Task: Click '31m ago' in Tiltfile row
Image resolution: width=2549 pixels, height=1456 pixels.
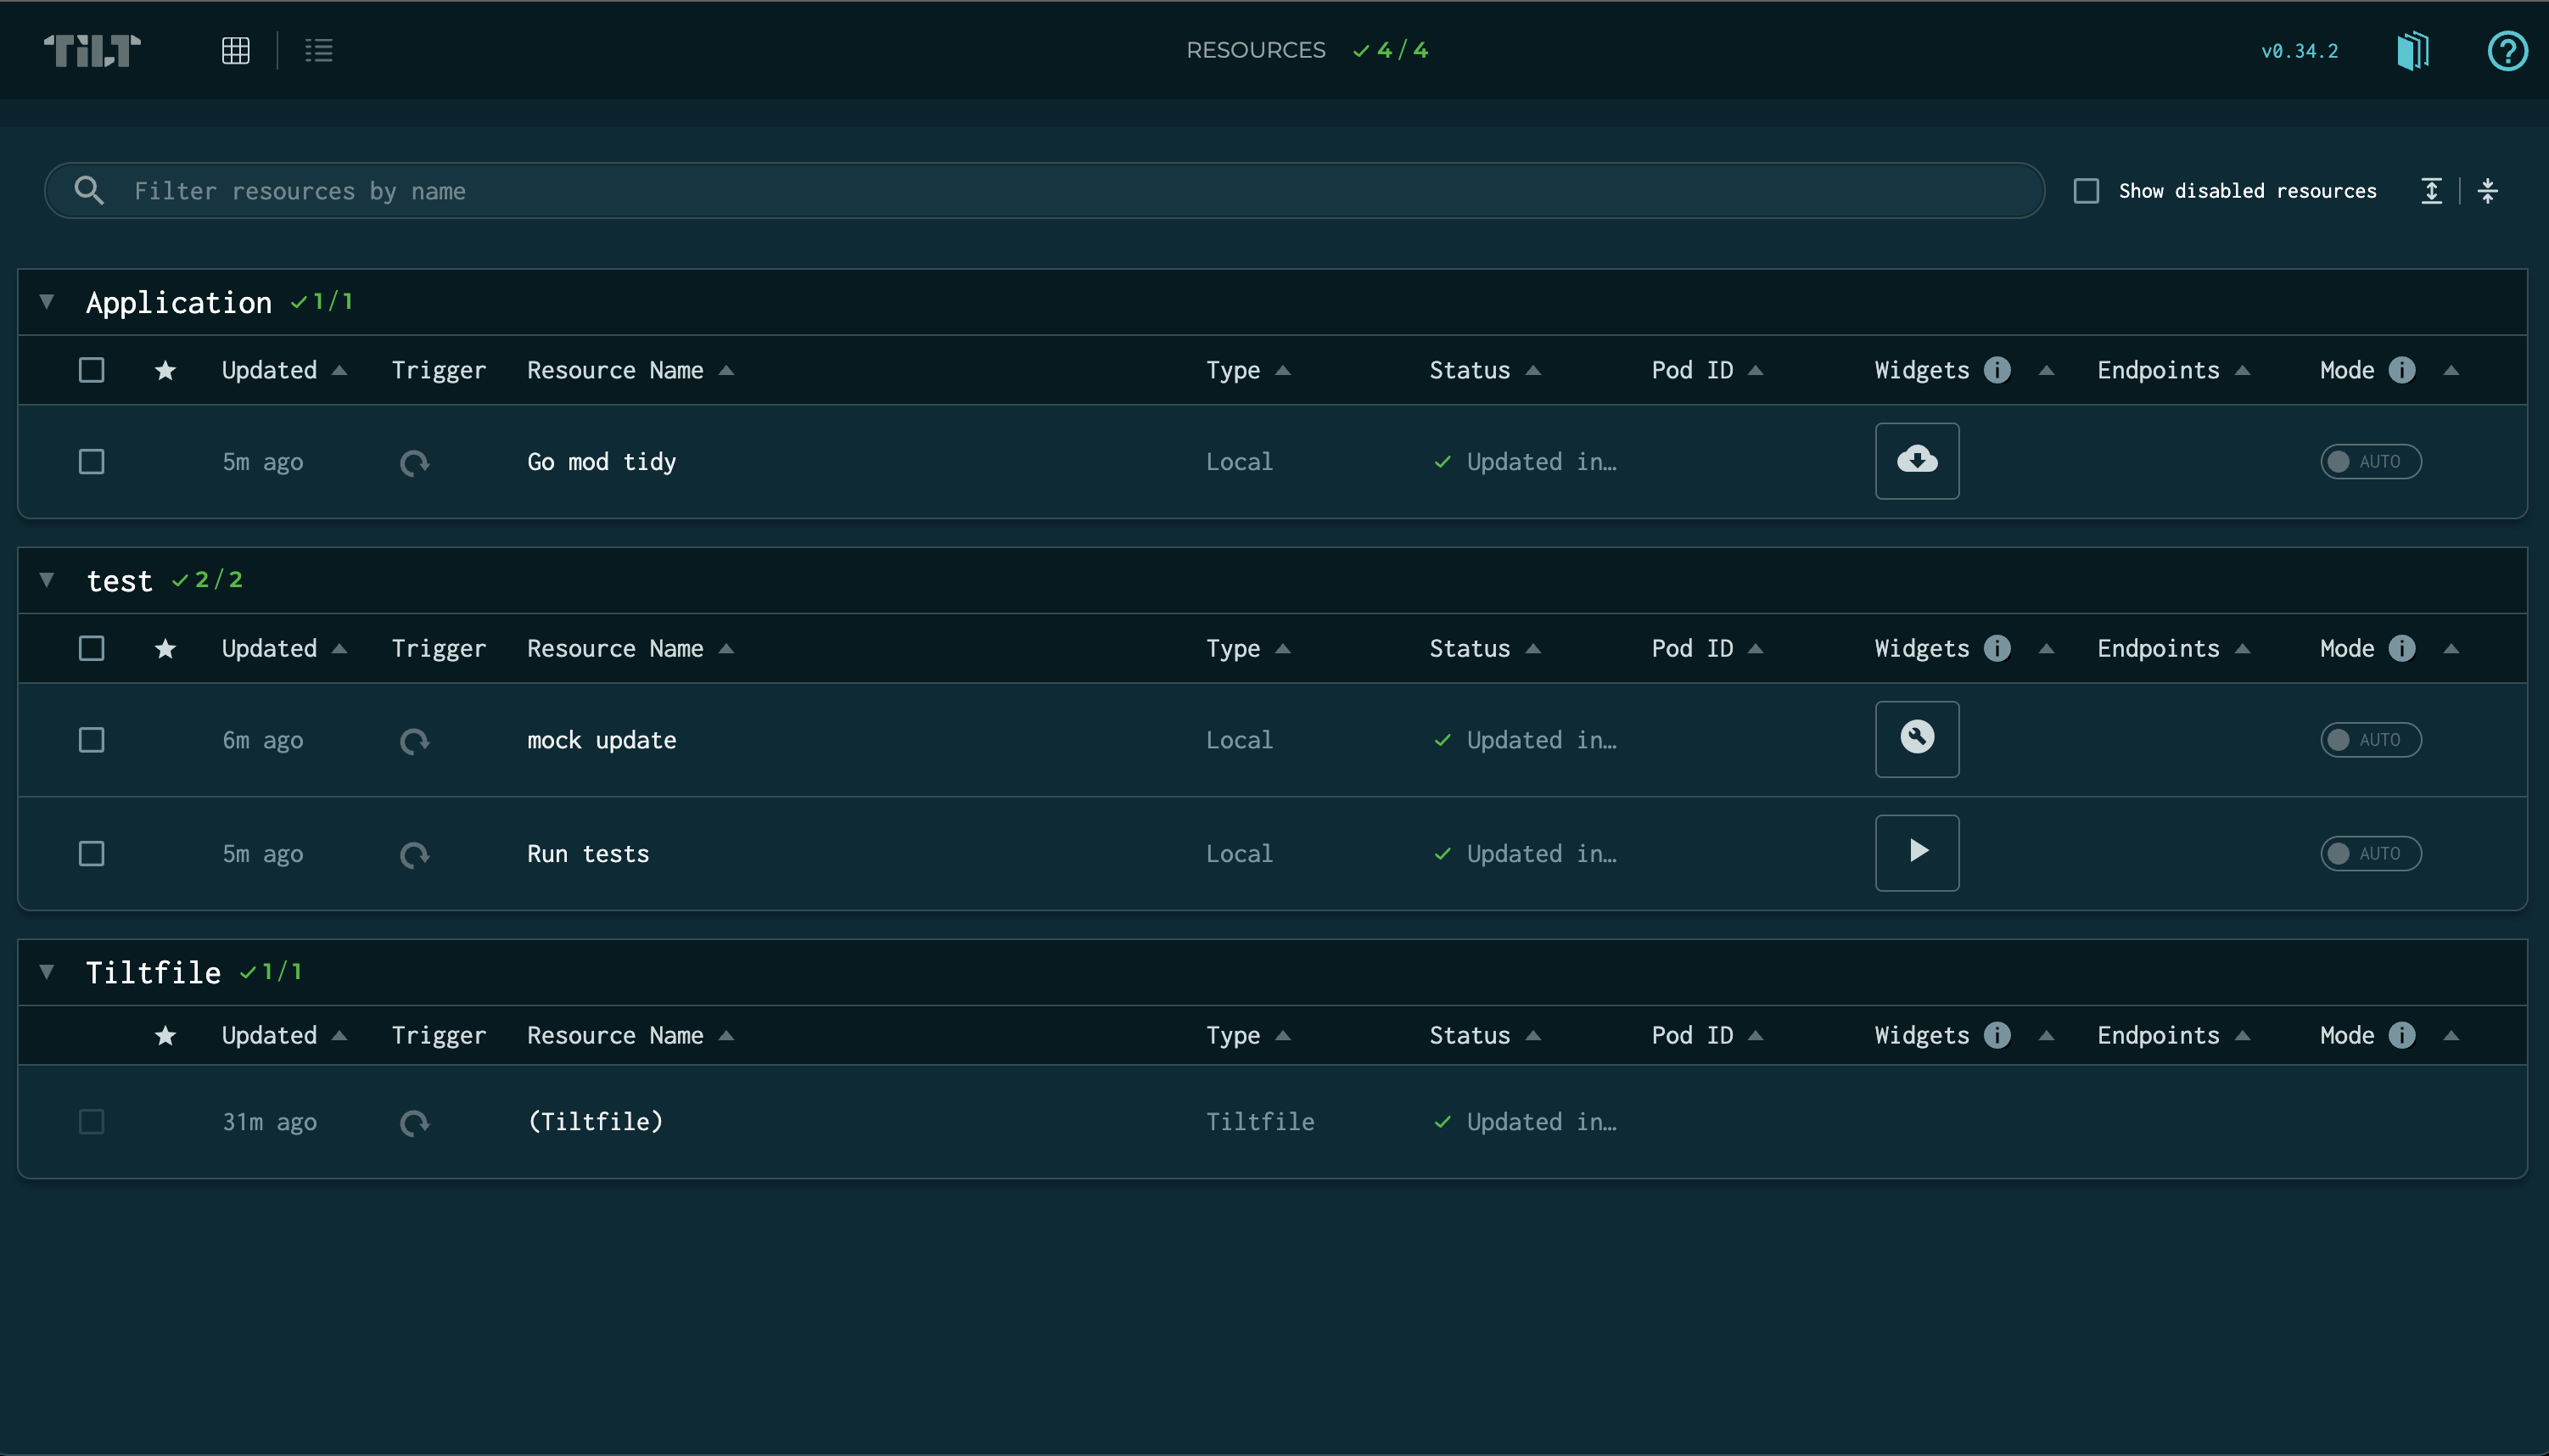Action: (x=269, y=1121)
